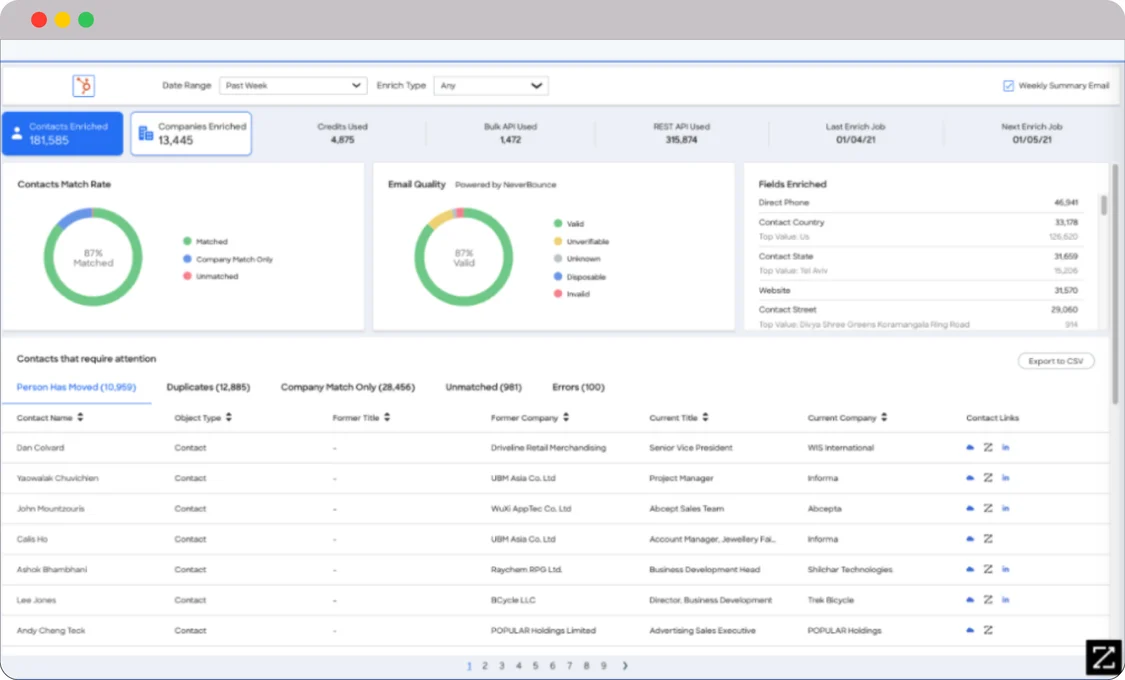Enable the Weekly Summary Email checkbox
1125x680 pixels.
1009,85
